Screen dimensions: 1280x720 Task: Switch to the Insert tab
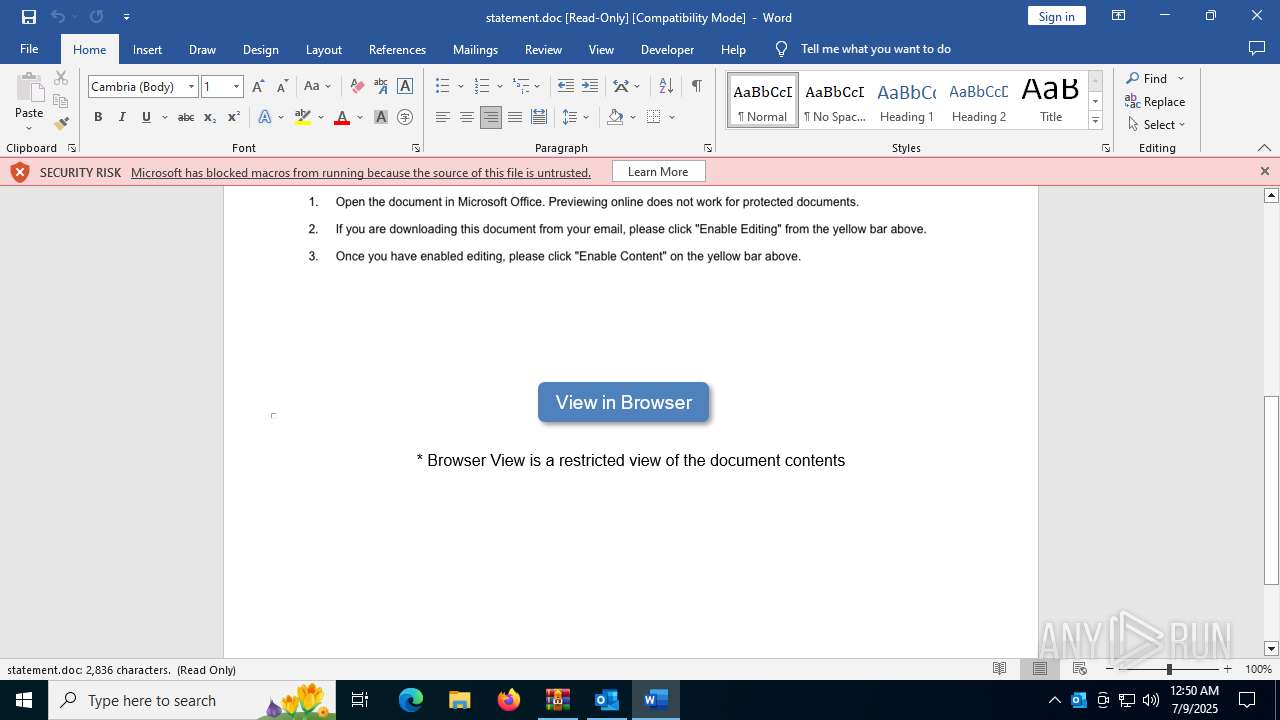point(147,49)
